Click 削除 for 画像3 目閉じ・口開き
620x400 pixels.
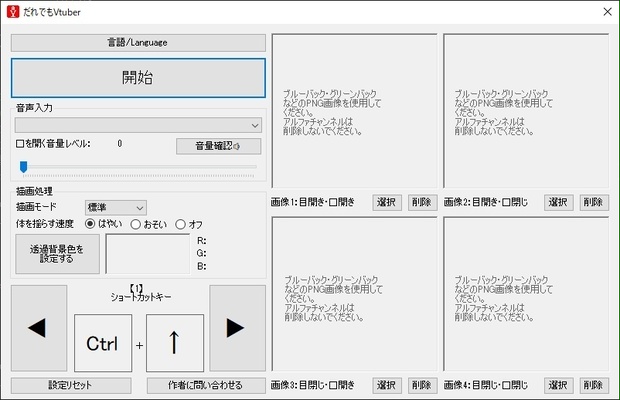coord(422,385)
